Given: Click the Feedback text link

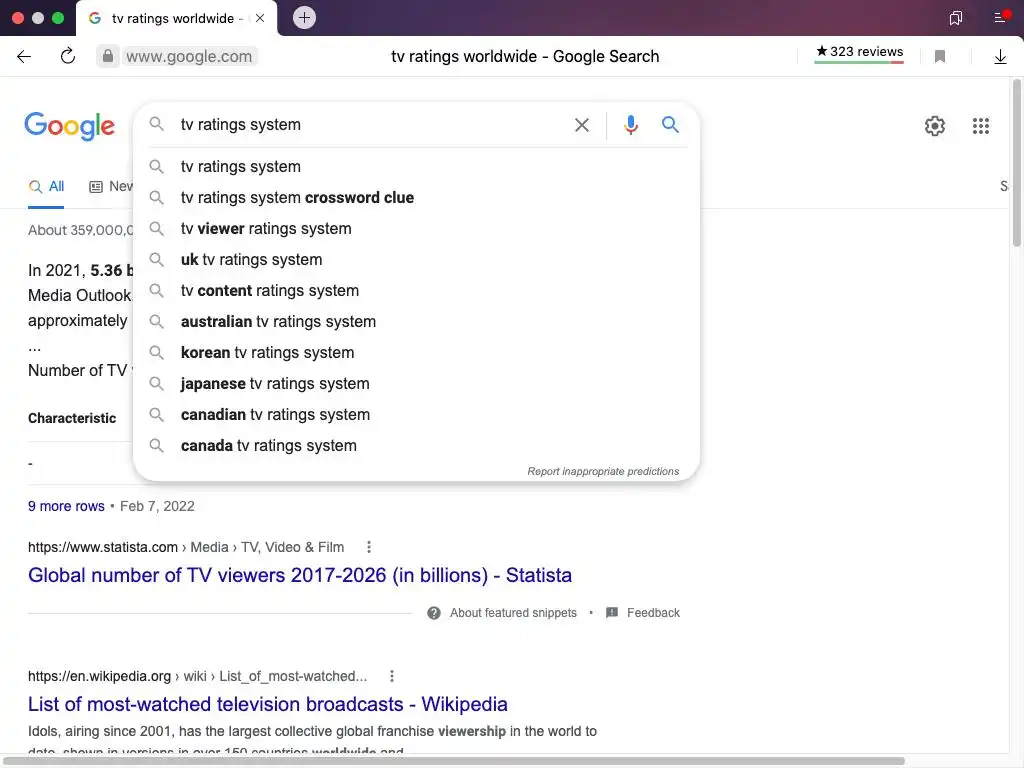Looking at the screenshot, I should point(653,613).
